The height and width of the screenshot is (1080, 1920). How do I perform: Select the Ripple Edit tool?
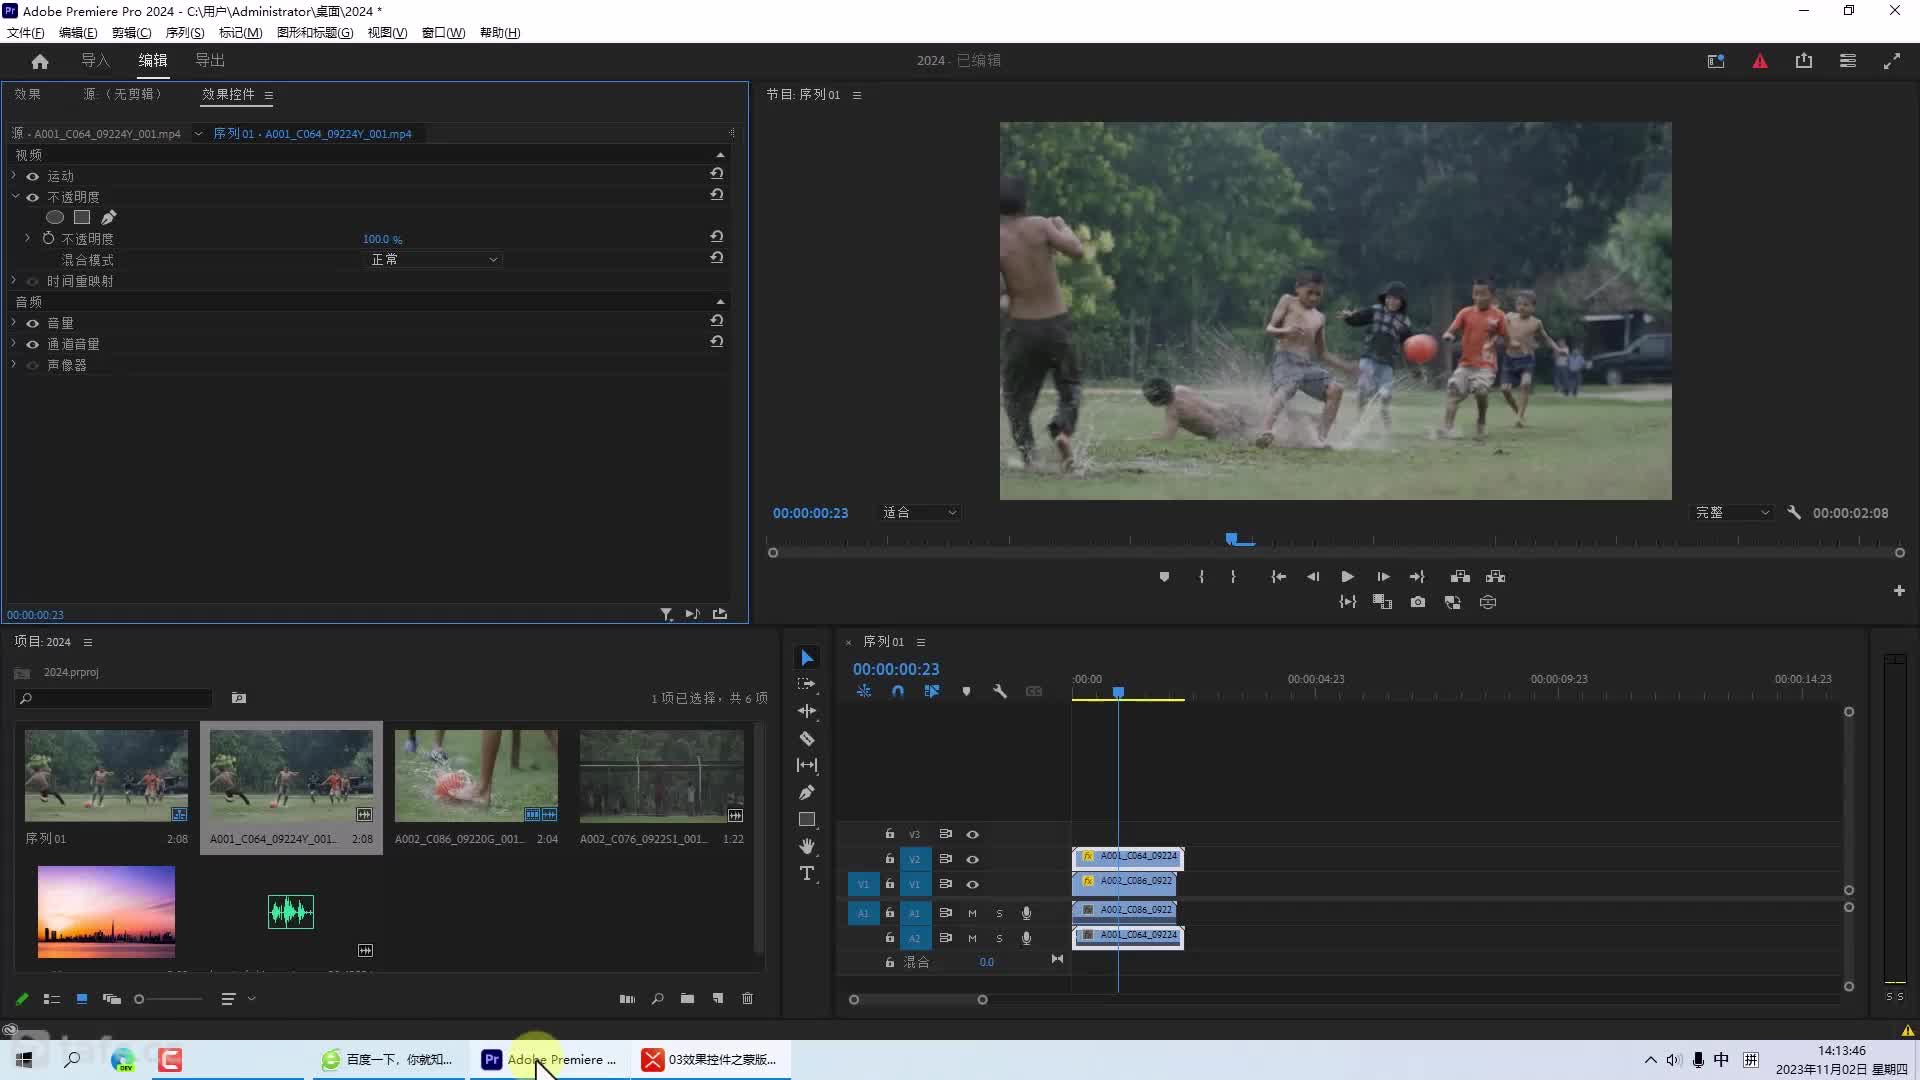807,711
